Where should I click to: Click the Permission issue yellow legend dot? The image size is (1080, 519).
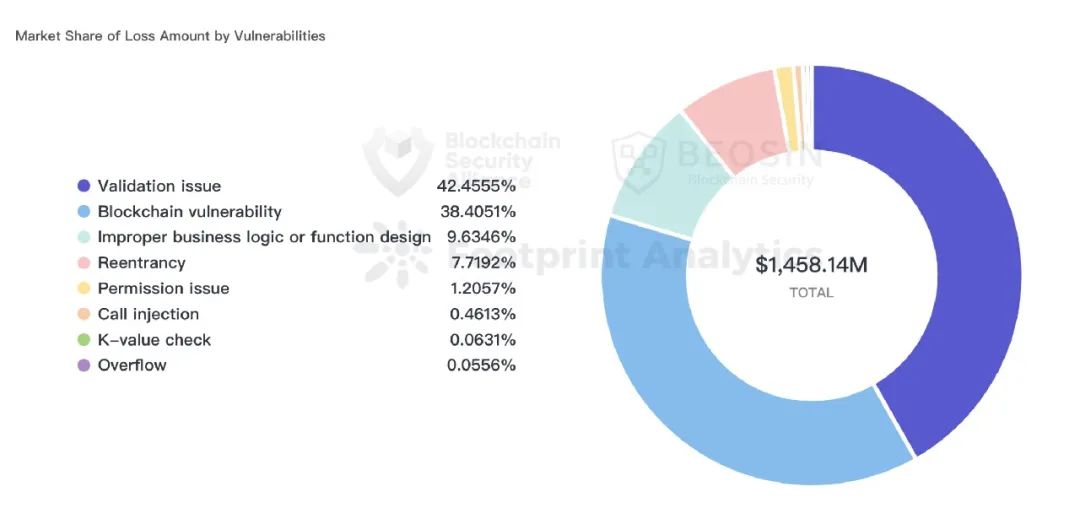point(84,288)
